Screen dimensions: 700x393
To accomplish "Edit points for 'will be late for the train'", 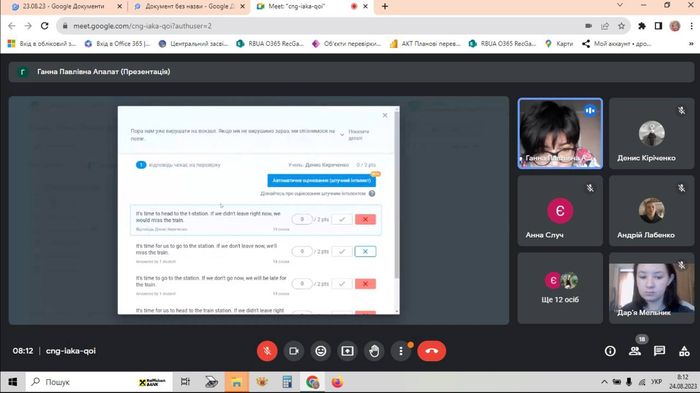I will [302, 284].
